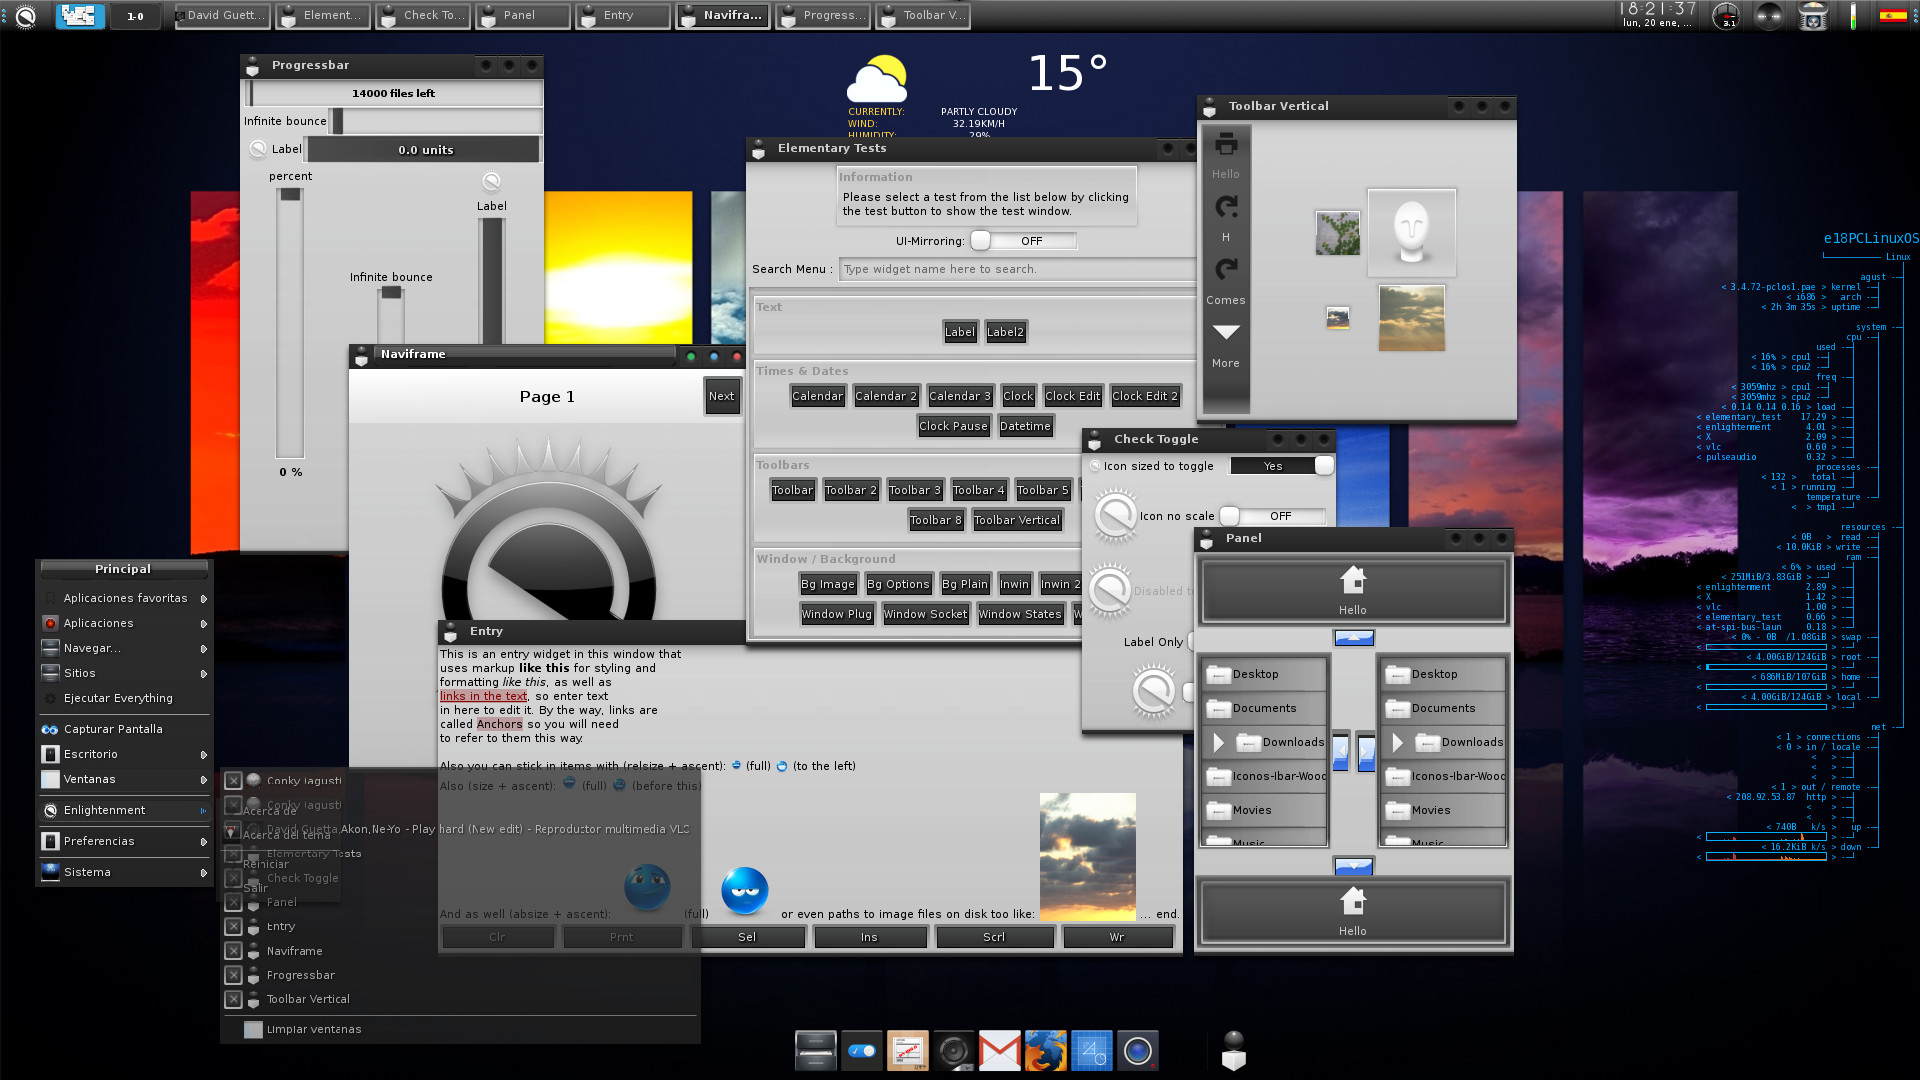
Task: Click the 'Comes' arrow toolbar icon
Action: click(x=1226, y=270)
